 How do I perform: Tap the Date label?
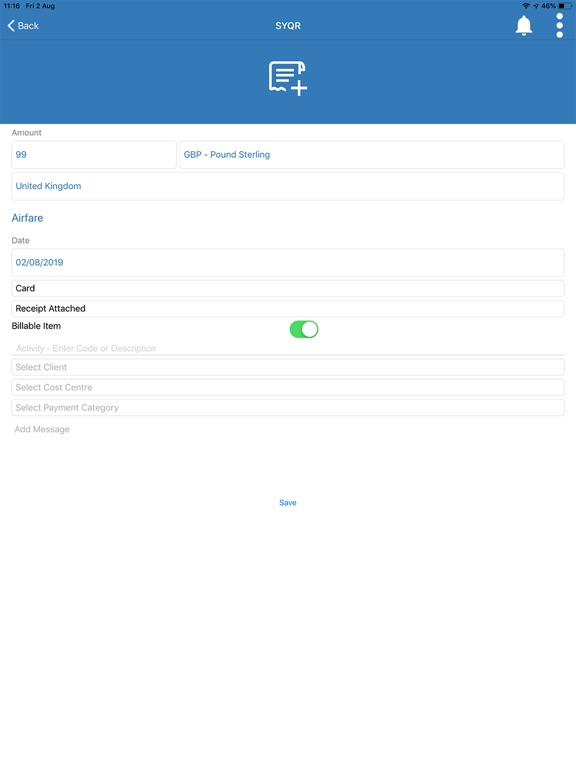[x=21, y=240]
